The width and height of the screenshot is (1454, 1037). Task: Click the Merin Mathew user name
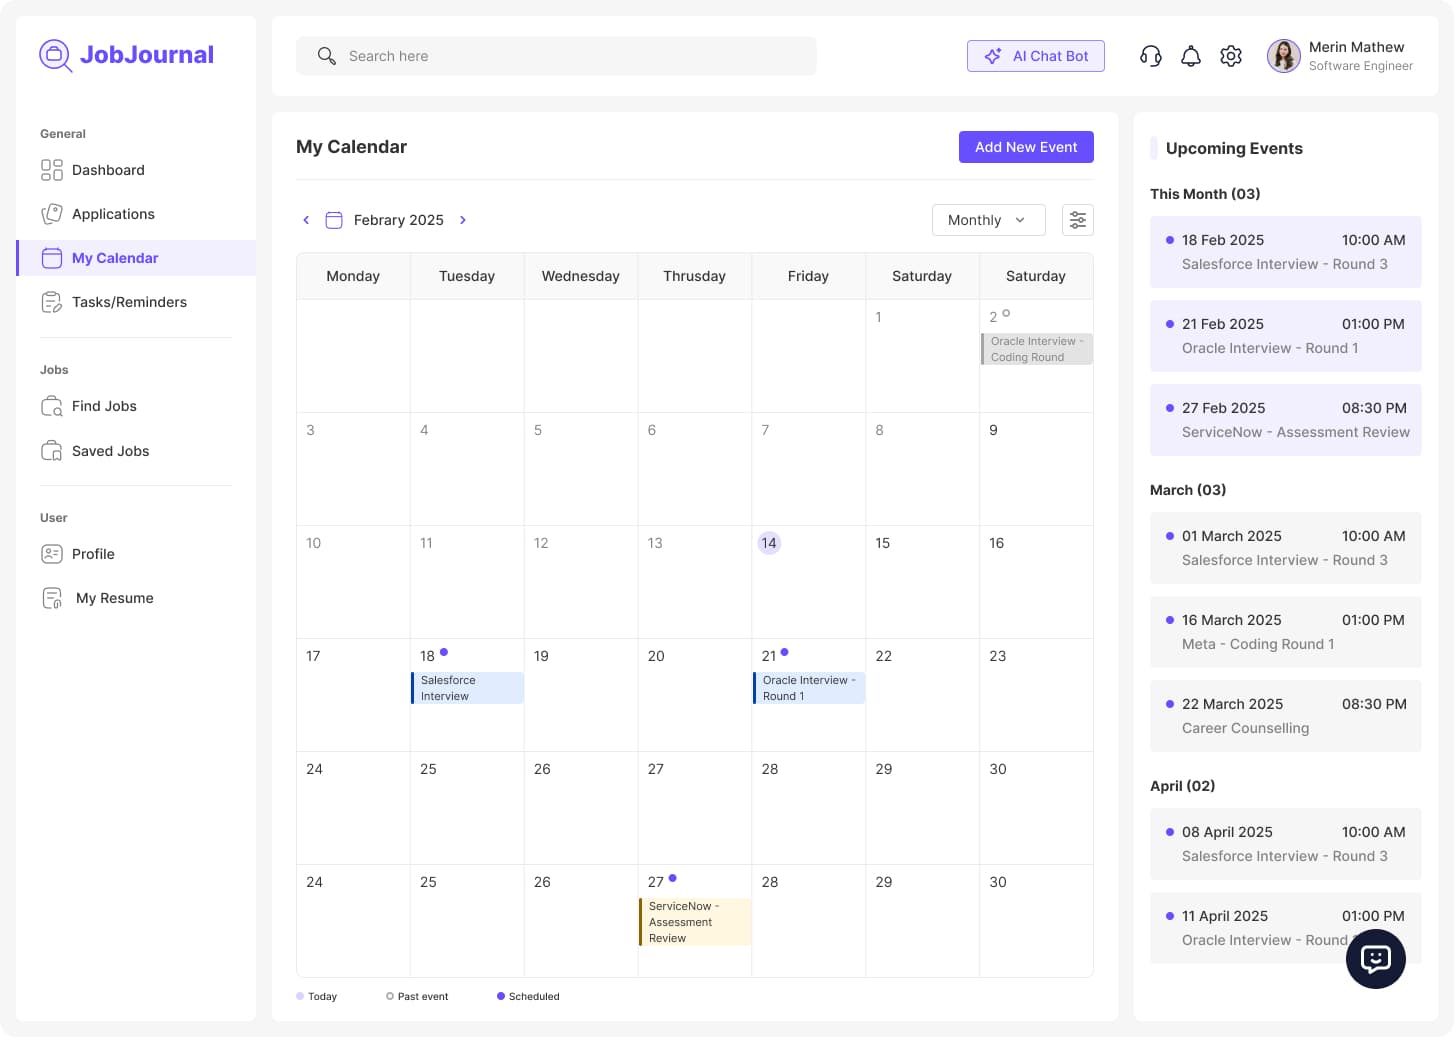pyautogui.click(x=1356, y=47)
